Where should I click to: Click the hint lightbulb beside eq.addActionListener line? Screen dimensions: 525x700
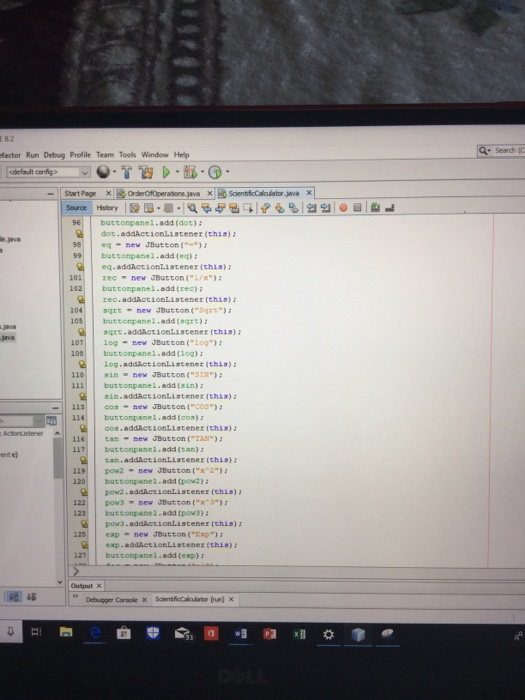(80, 267)
